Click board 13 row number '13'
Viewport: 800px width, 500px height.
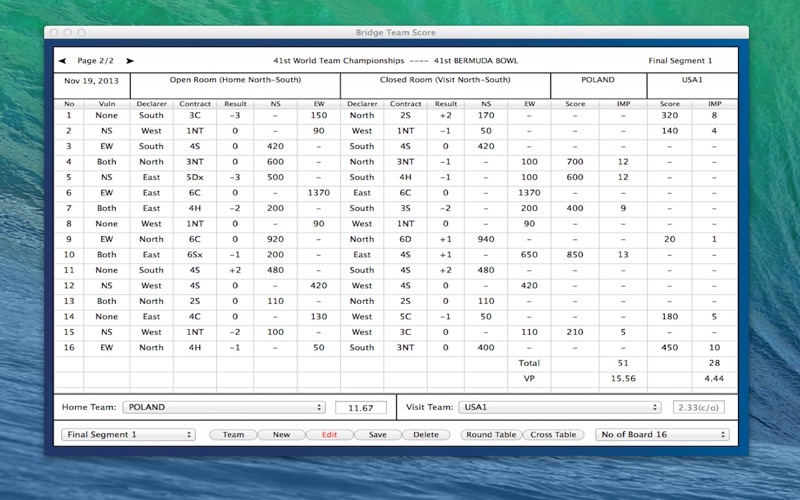coord(69,301)
